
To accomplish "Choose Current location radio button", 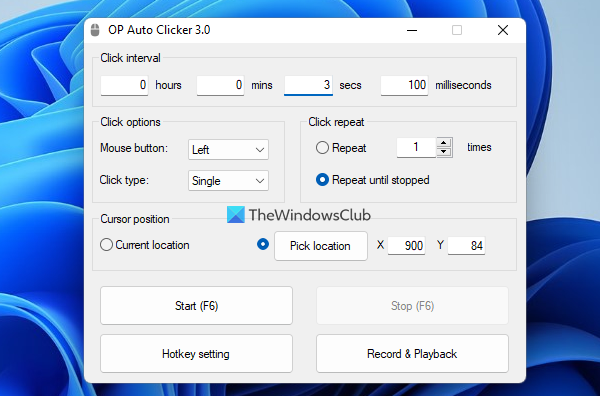I will (x=106, y=245).
